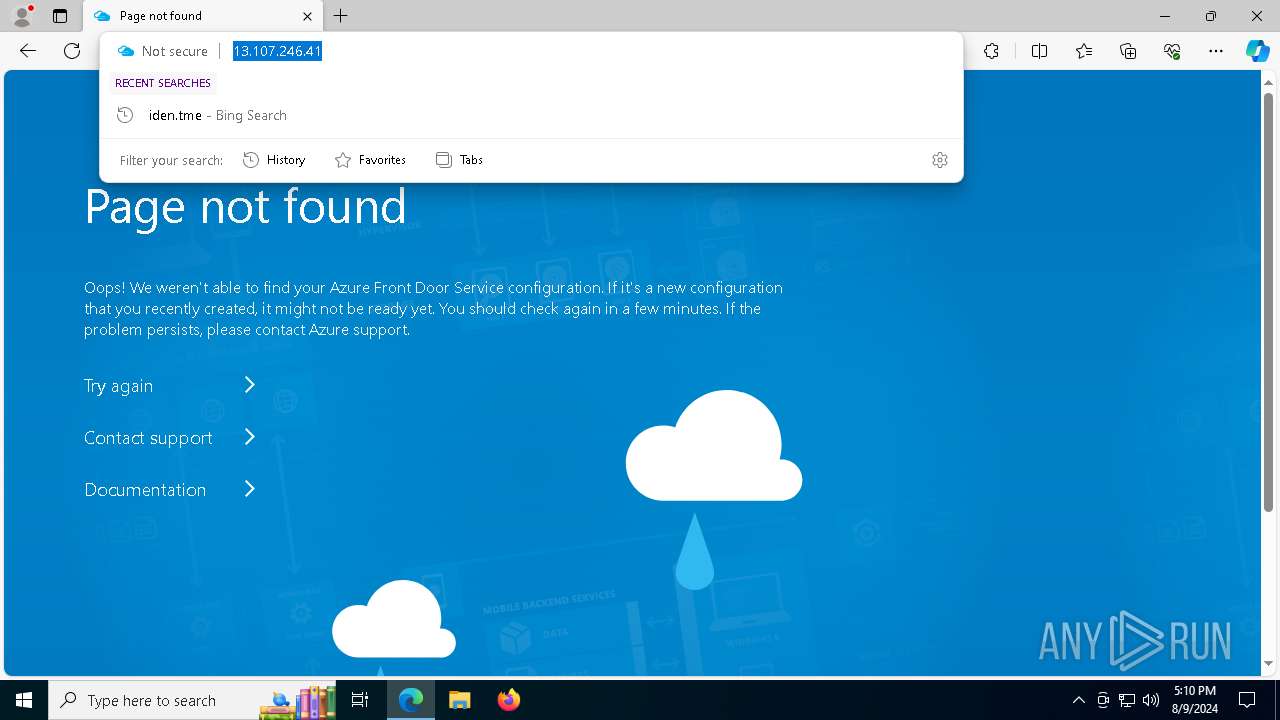Open the notification center icon
This screenshot has height=720, width=1280.
(1247, 700)
